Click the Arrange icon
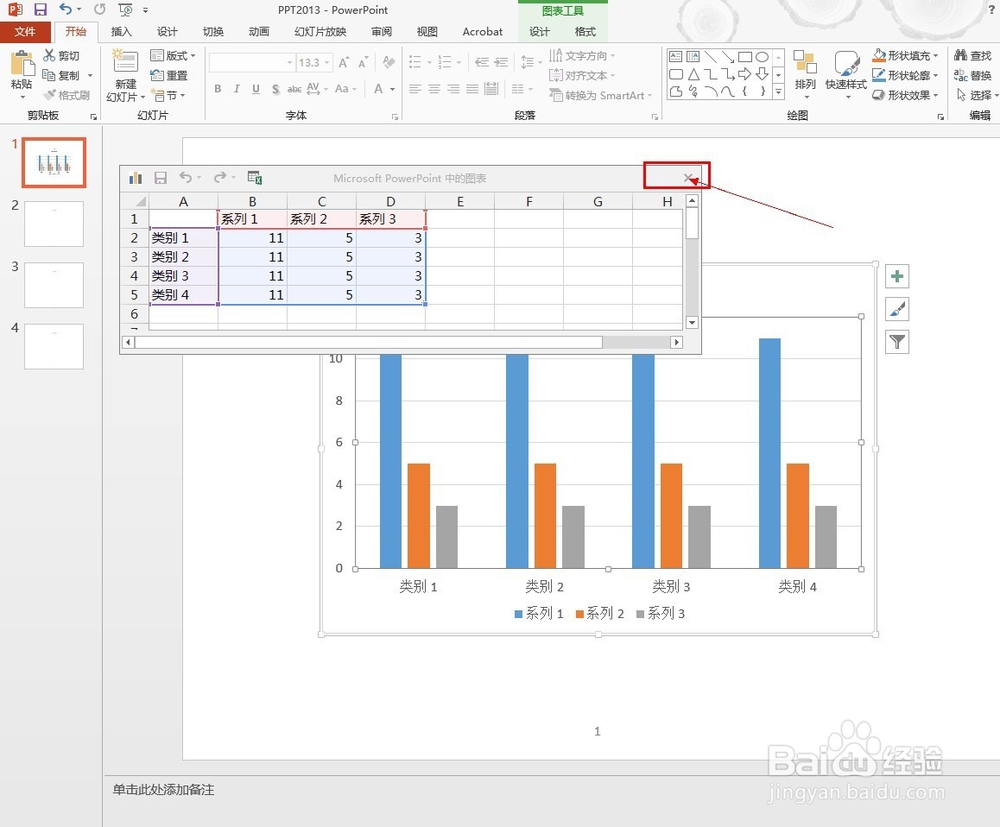Viewport: 1000px width, 827px height. [805, 62]
